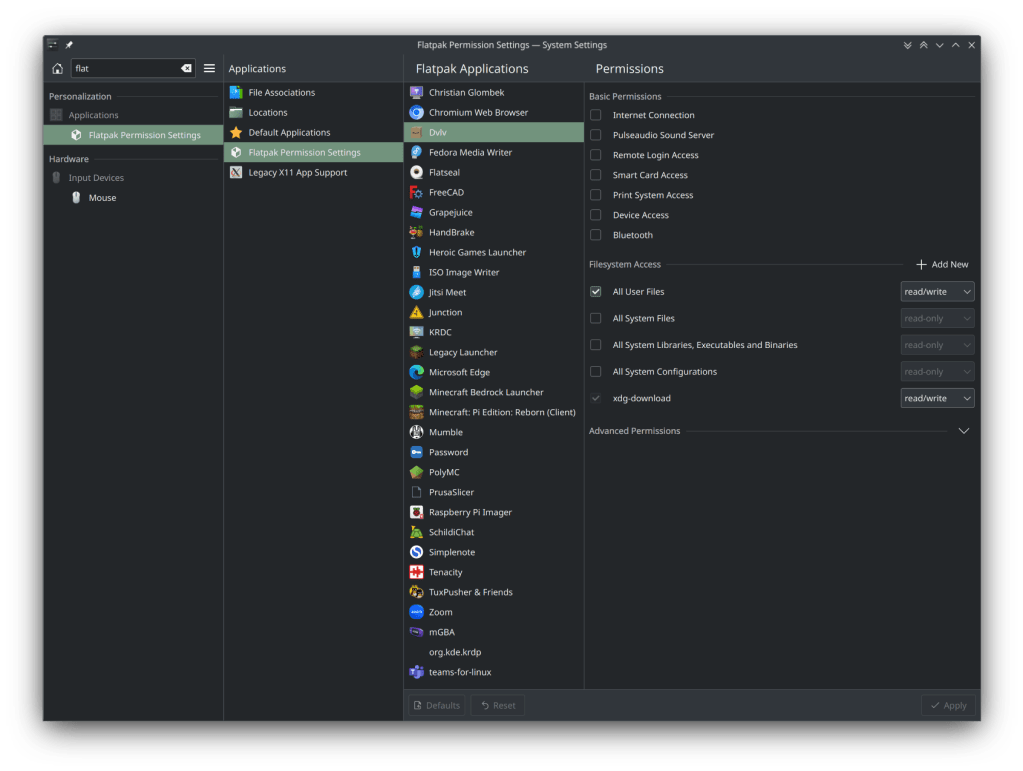1023x771 pixels.
Task: Open the read/write dropdown for All User Files
Action: pyautogui.click(x=936, y=291)
